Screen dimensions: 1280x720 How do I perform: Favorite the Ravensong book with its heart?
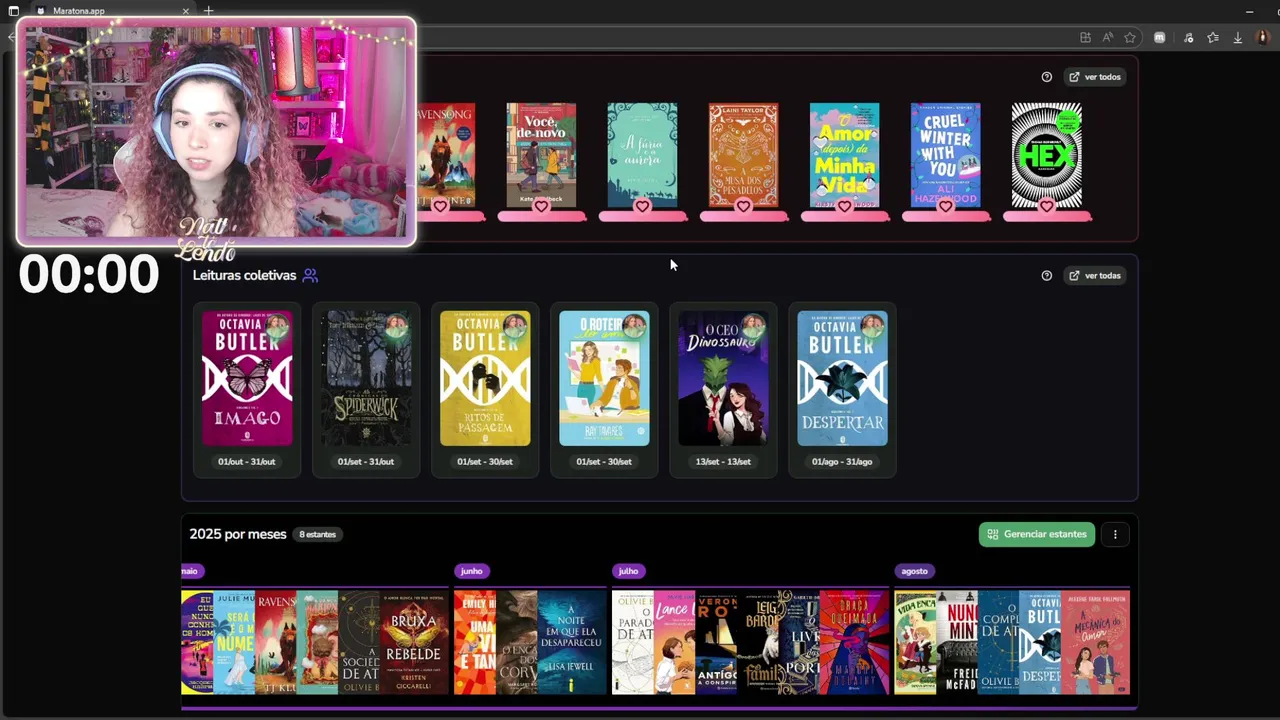(x=440, y=206)
